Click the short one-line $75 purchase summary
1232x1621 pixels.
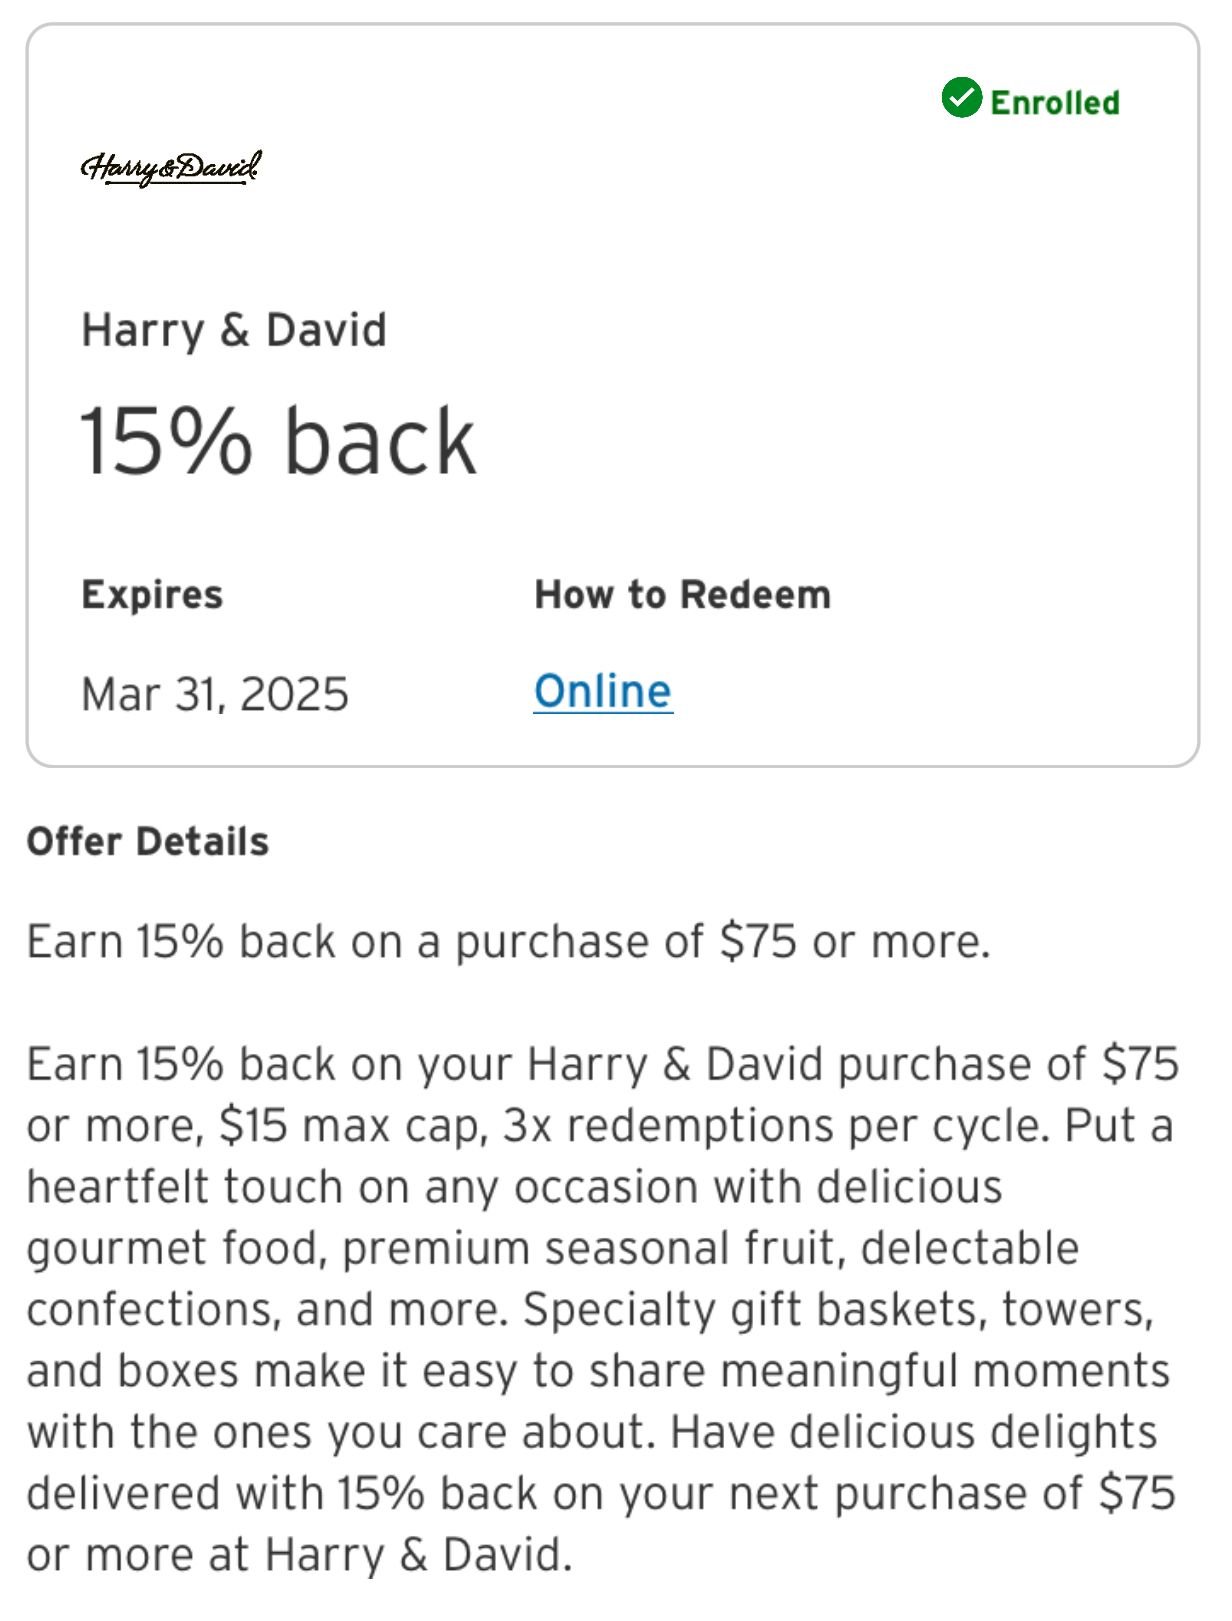click(508, 942)
